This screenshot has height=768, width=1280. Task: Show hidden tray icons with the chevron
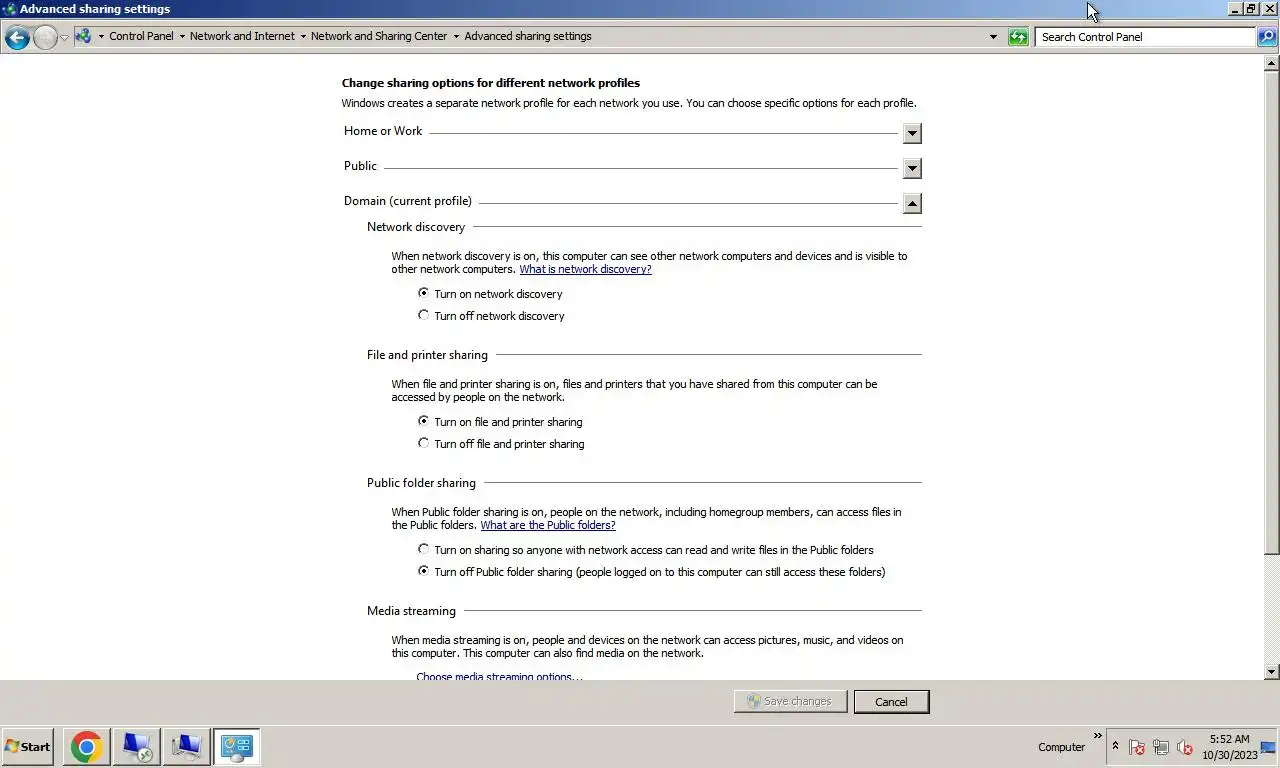(x=1115, y=746)
